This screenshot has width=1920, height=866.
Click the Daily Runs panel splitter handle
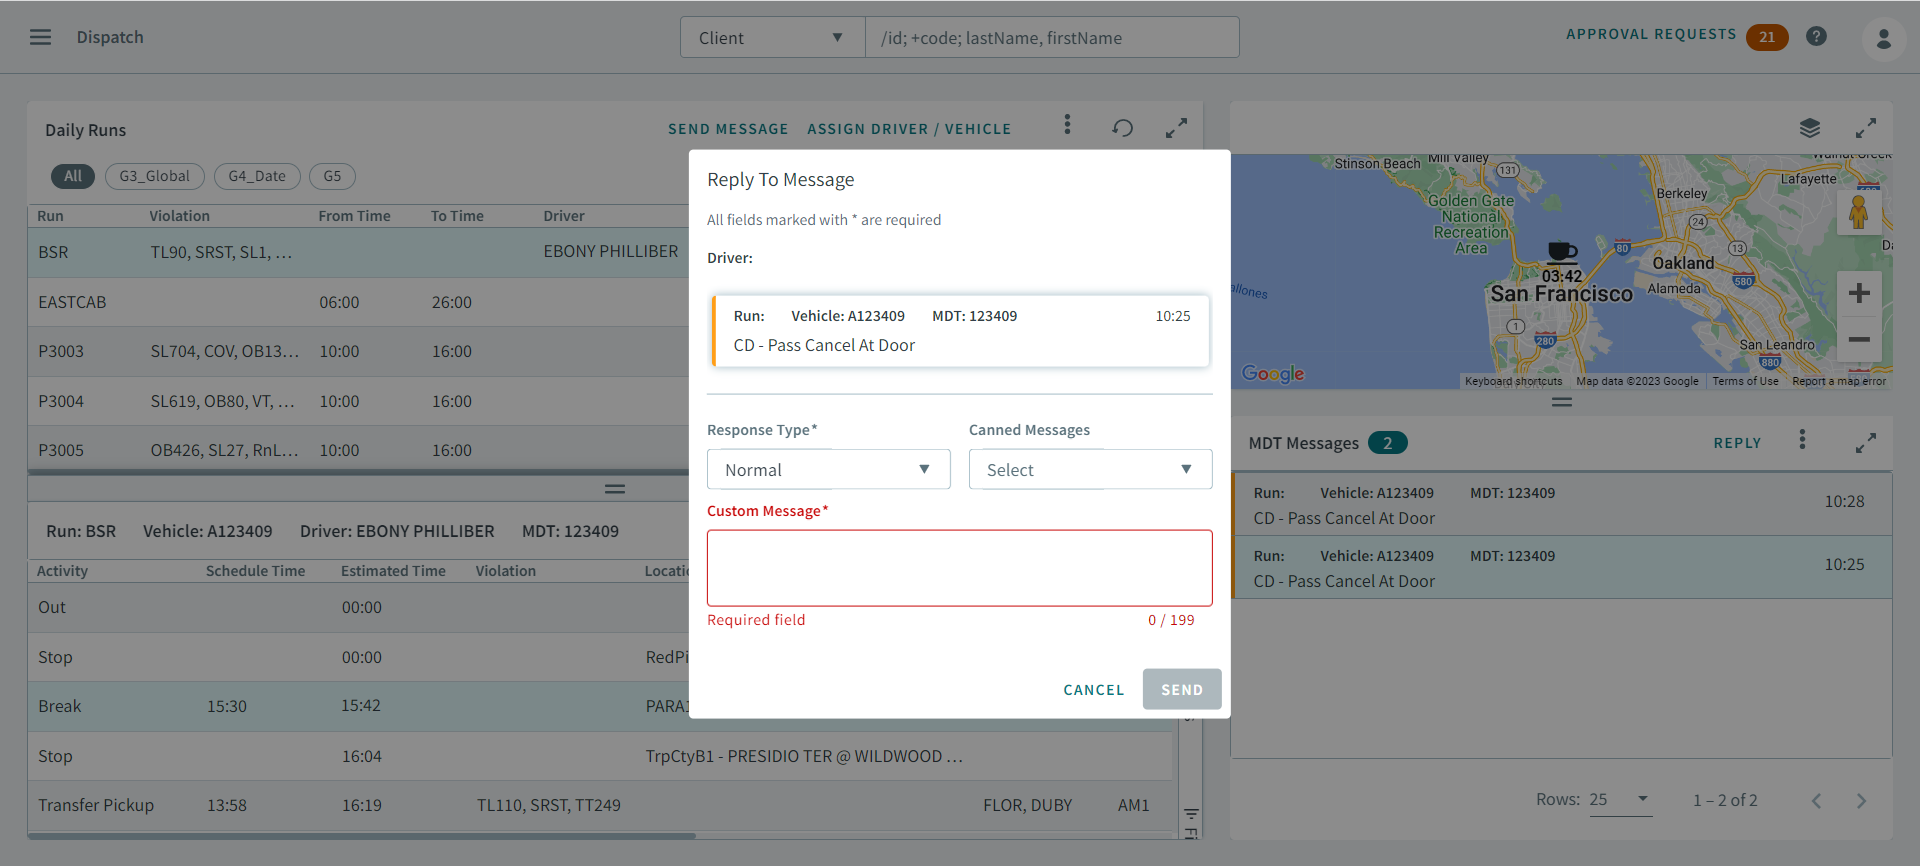coord(615,489)
